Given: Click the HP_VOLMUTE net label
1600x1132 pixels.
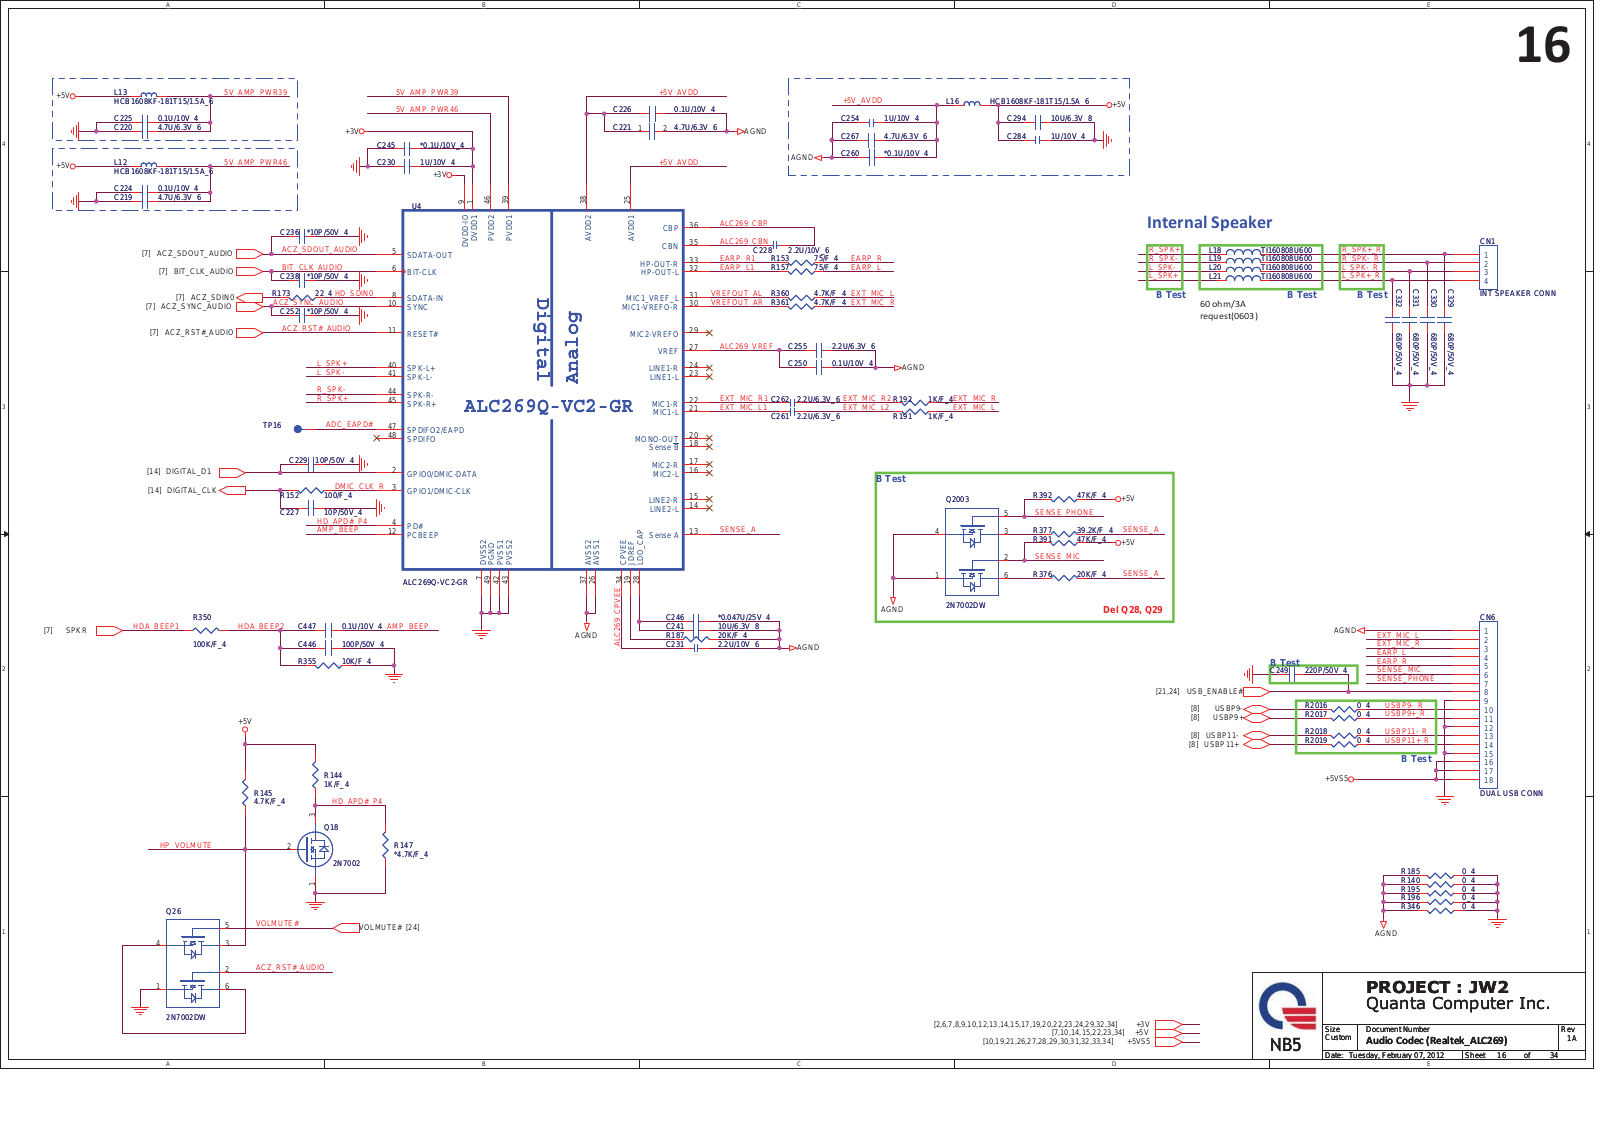Looking at the screenshot, I should (186, 846).
